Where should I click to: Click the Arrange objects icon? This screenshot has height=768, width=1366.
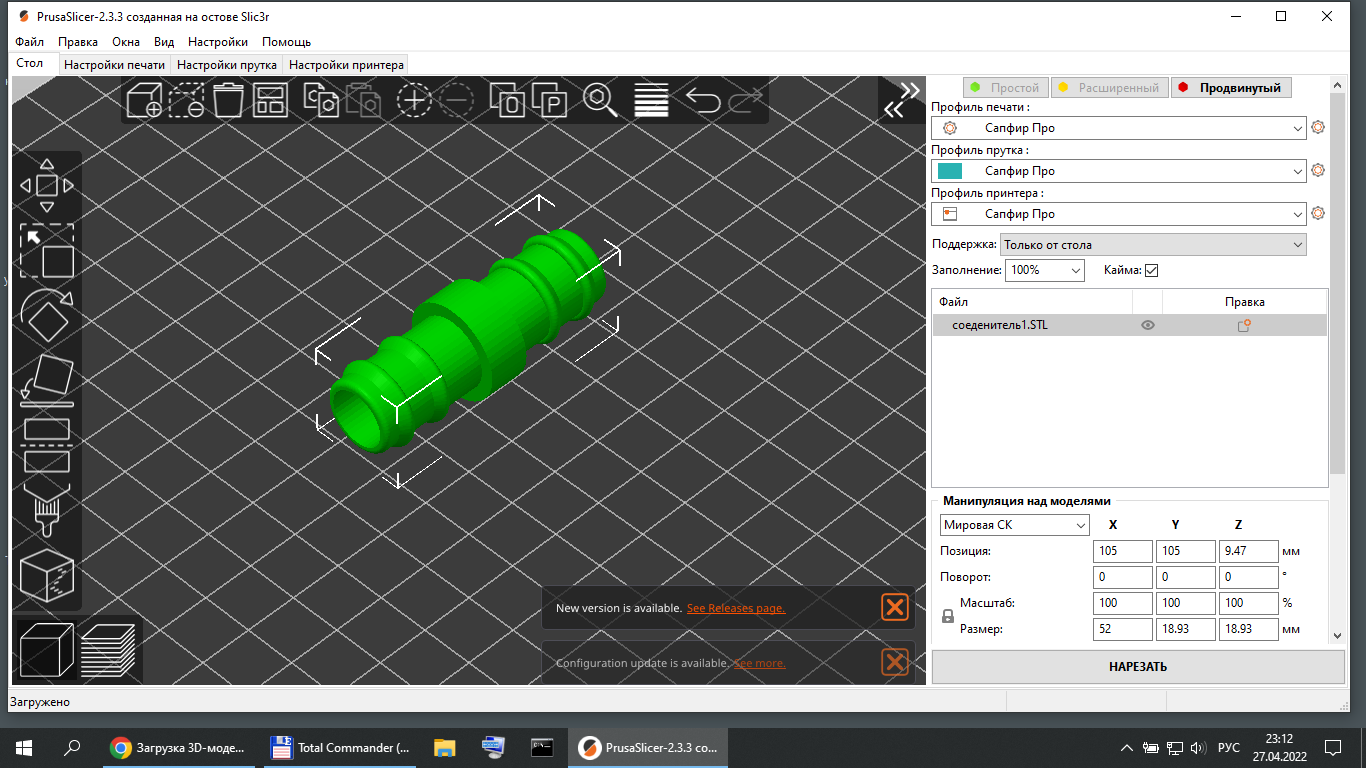pos(271,101)
